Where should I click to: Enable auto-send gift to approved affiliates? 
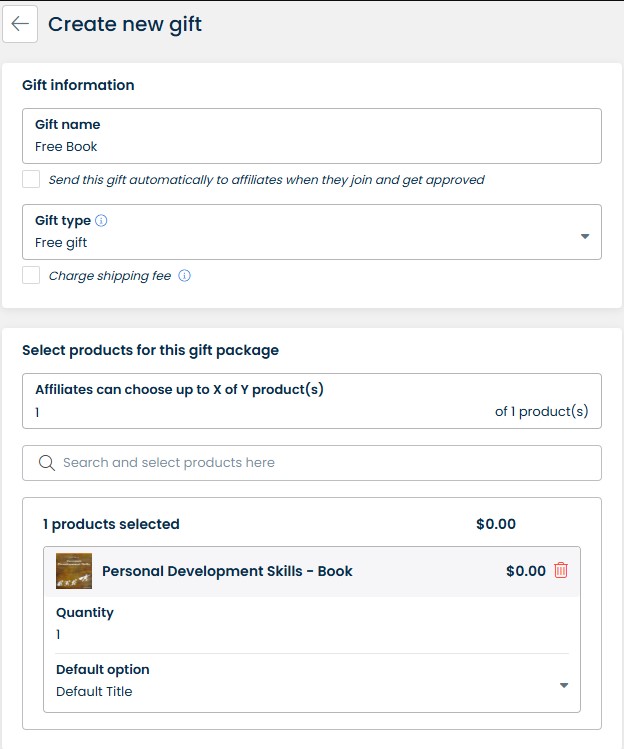32,180
